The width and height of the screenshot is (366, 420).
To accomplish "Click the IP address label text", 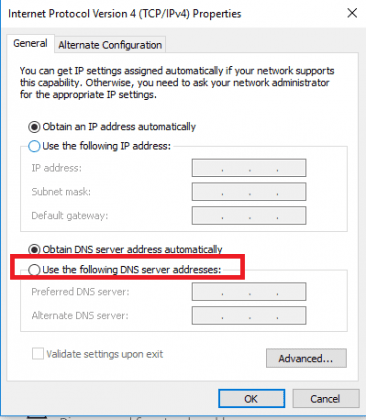I will 56,168.
